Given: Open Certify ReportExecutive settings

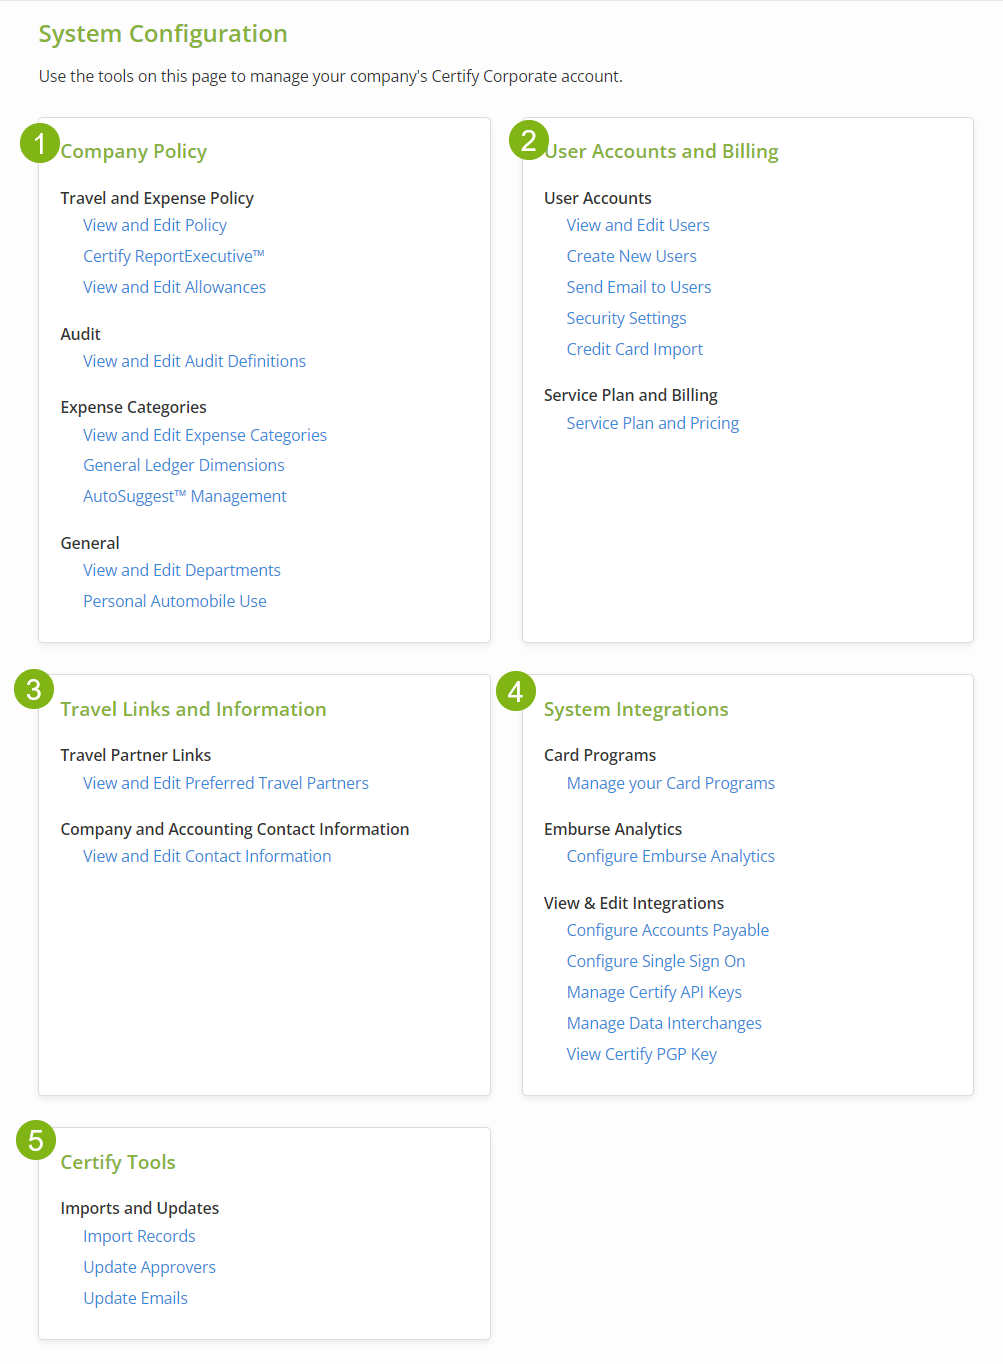Looking at the screenshot, I should pyautogui.click(x=173, y=256).
